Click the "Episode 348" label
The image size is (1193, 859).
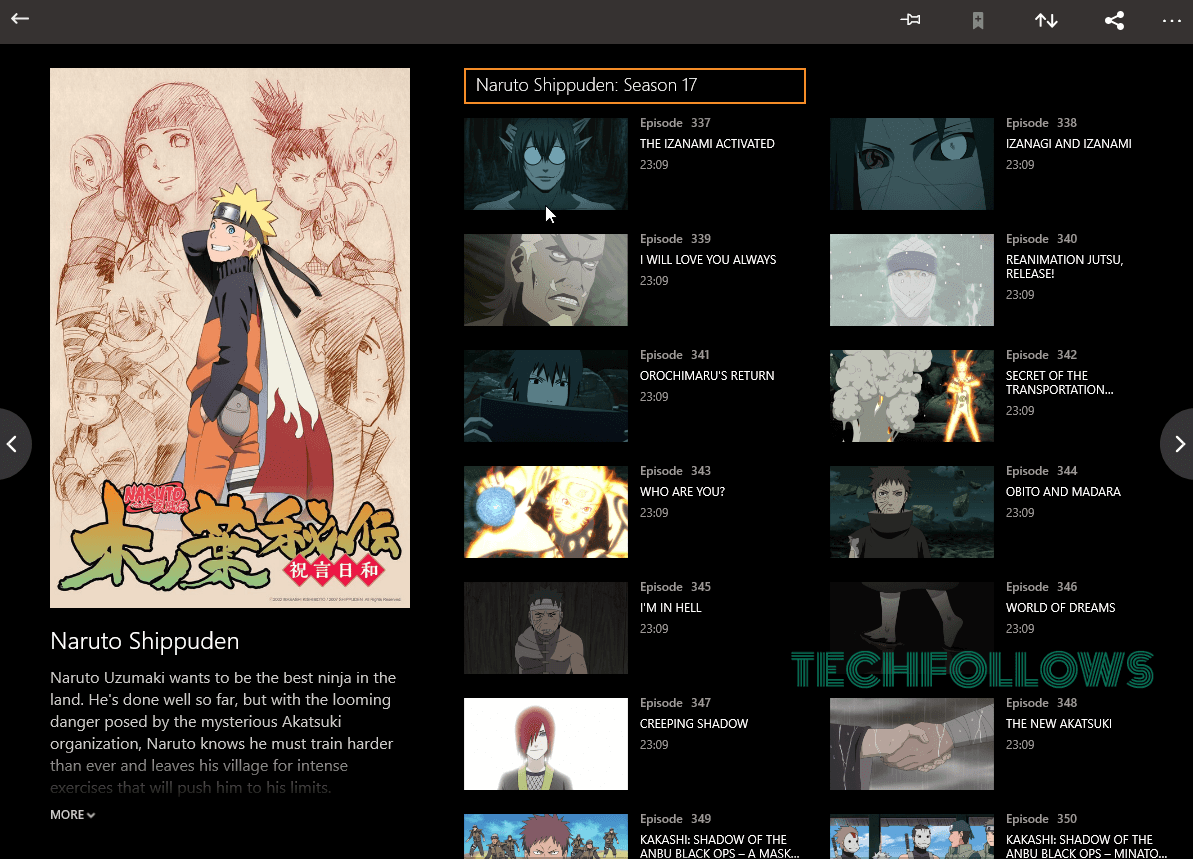pyautogui.click(x=1041, y=703)
